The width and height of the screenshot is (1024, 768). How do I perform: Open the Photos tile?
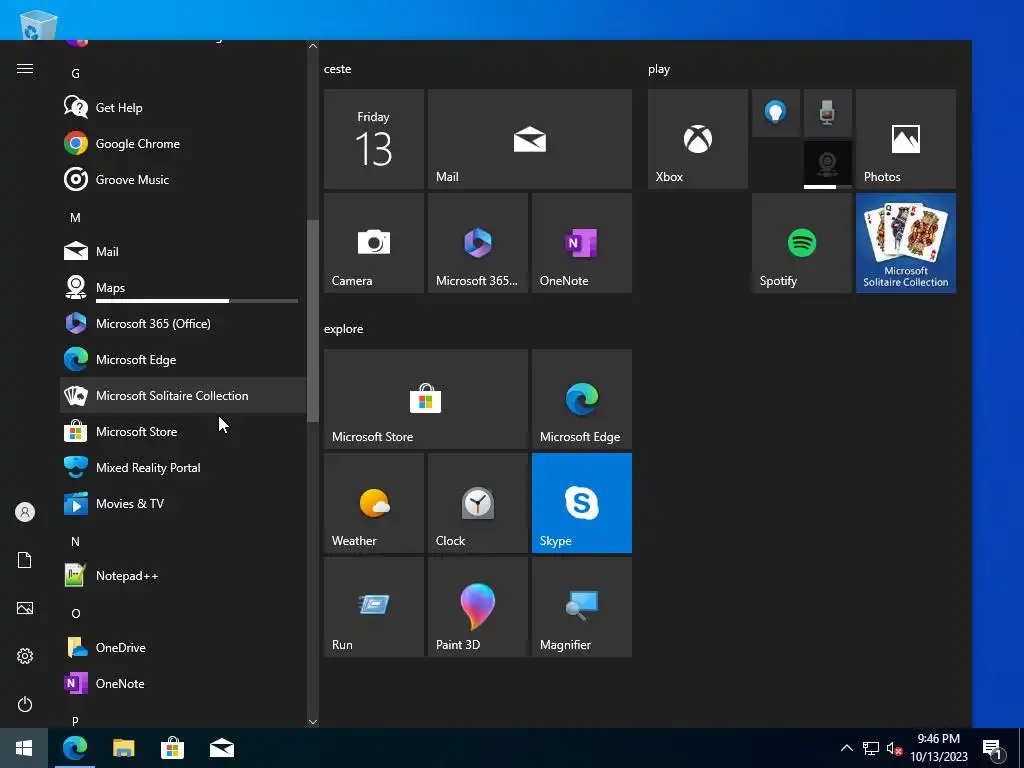click(906, 139)
